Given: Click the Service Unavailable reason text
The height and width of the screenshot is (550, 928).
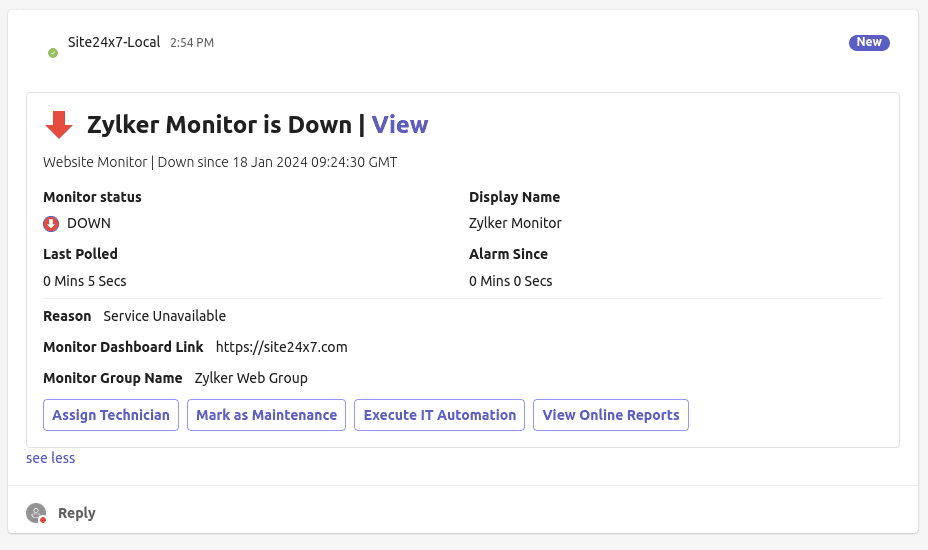Looking at the screenshot, I should pos(164,316).
